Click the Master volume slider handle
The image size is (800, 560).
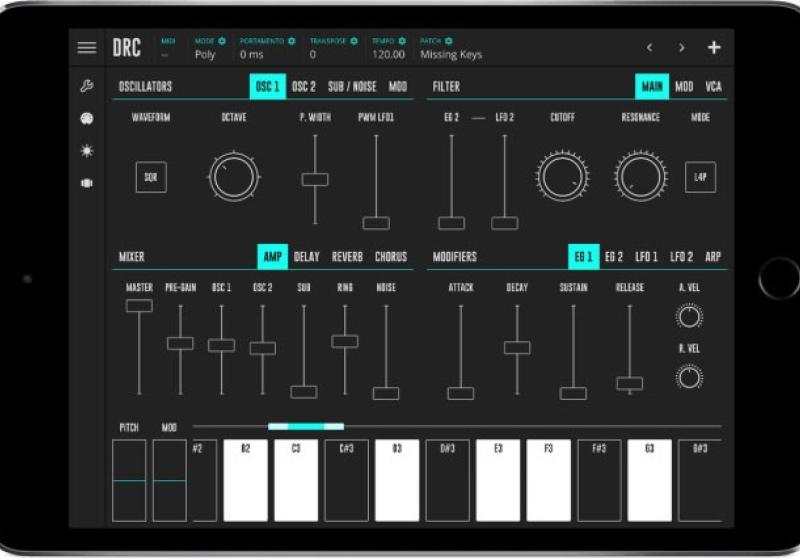click(139, 306)
